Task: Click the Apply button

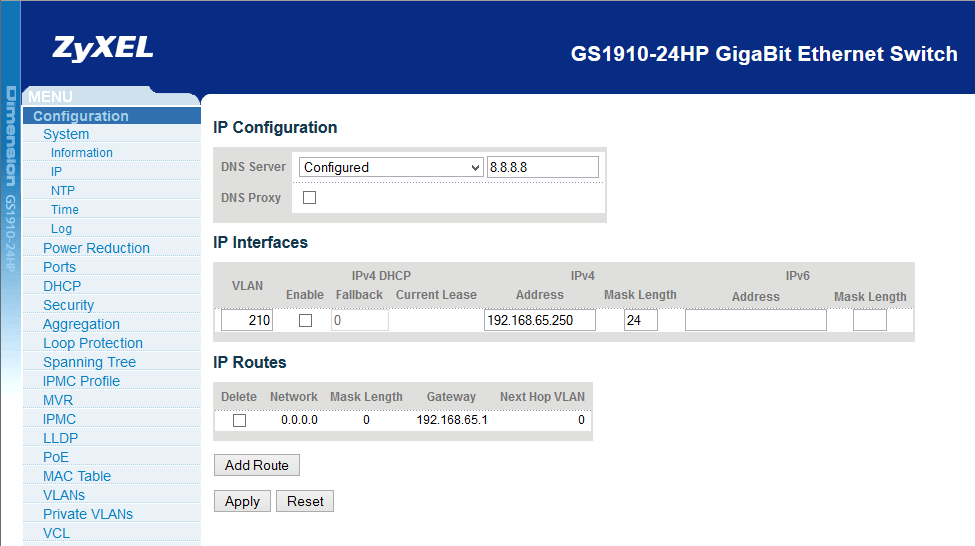Action: (x=243, y=501)
